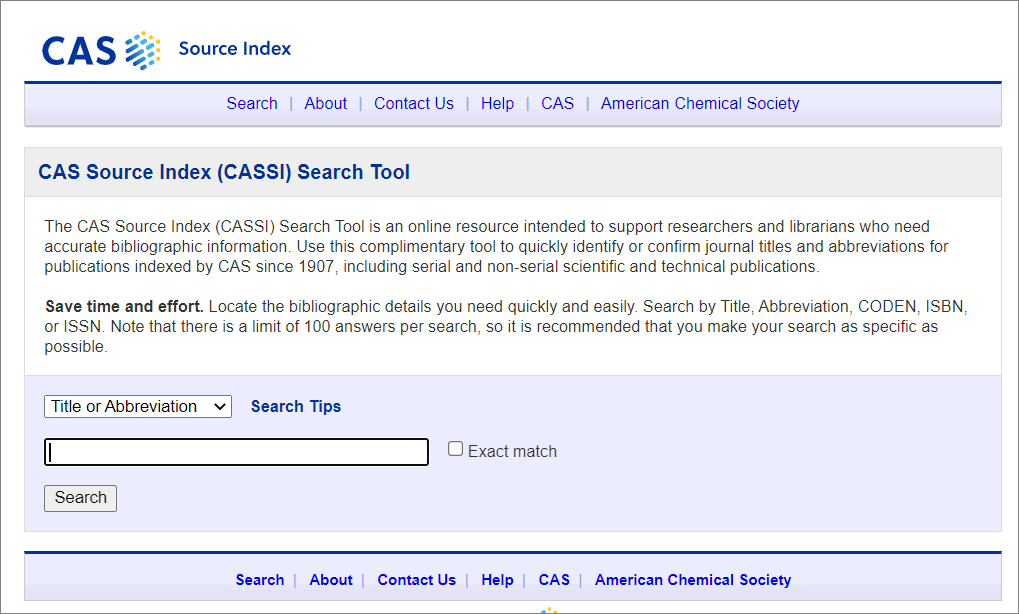Viewport: 1019px width, 614px height.
Task: Open Help link in footer navigation
Action: pyautogui.click(x=497, y=580)
